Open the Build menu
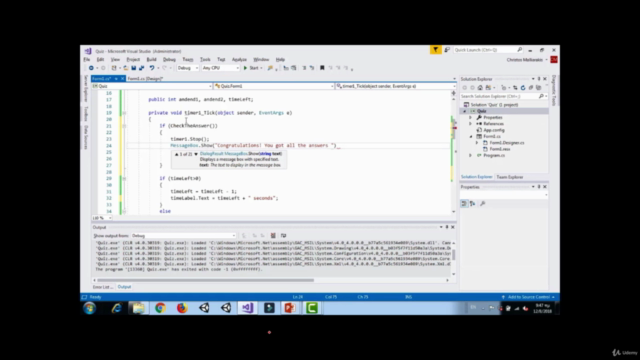The width and height of the screenshot is (640, 360). coord(151,60)
